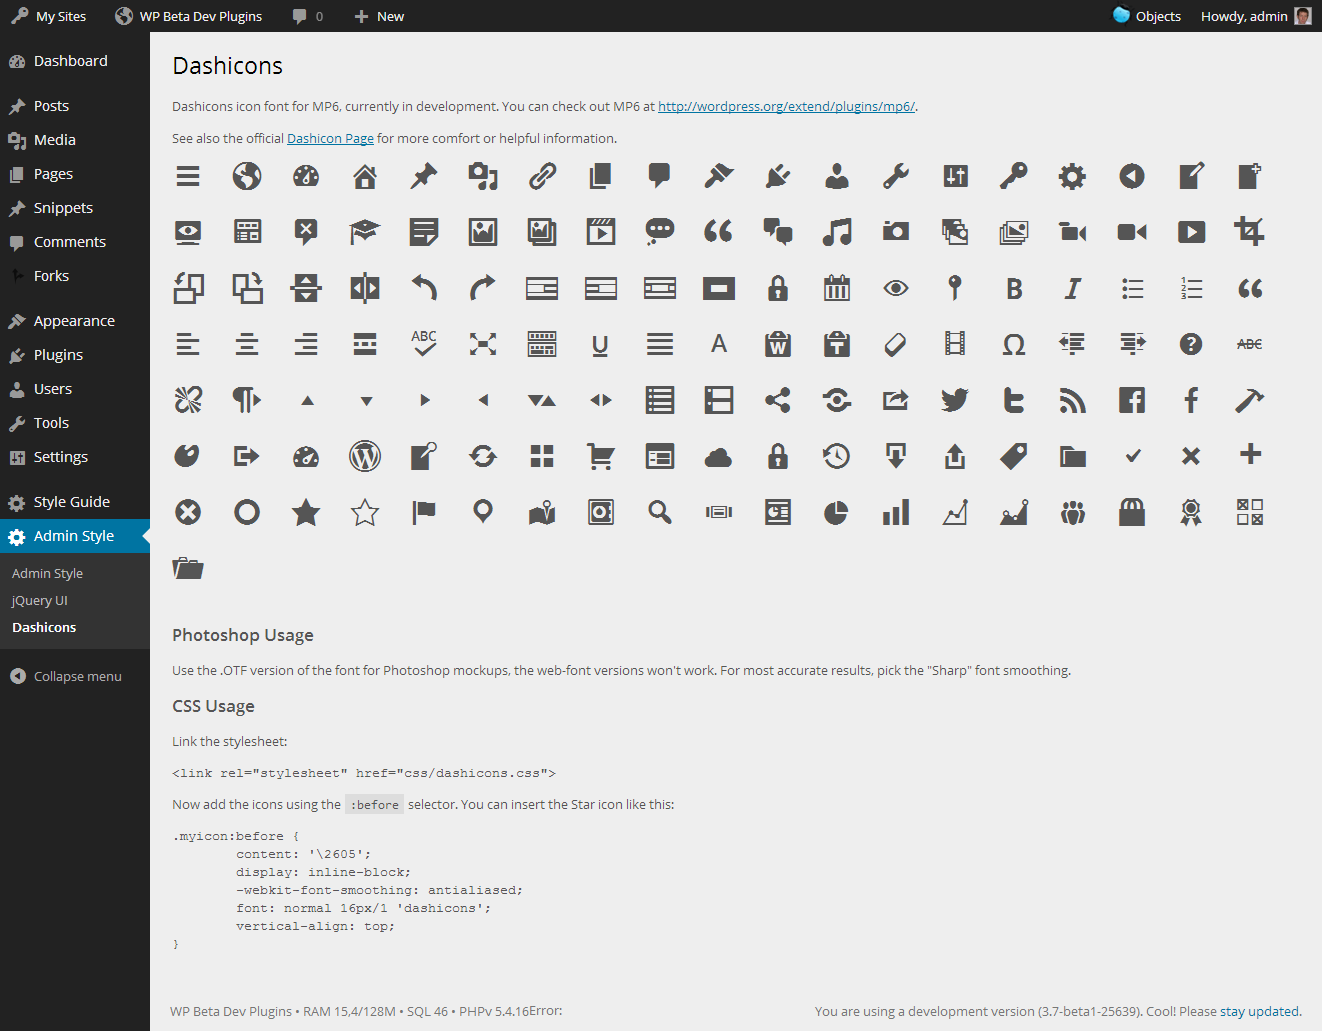Click the omega special character dashicon
Image resolution: width=1322 pixels, height=1031 pixels.
tap(1014, 345)
